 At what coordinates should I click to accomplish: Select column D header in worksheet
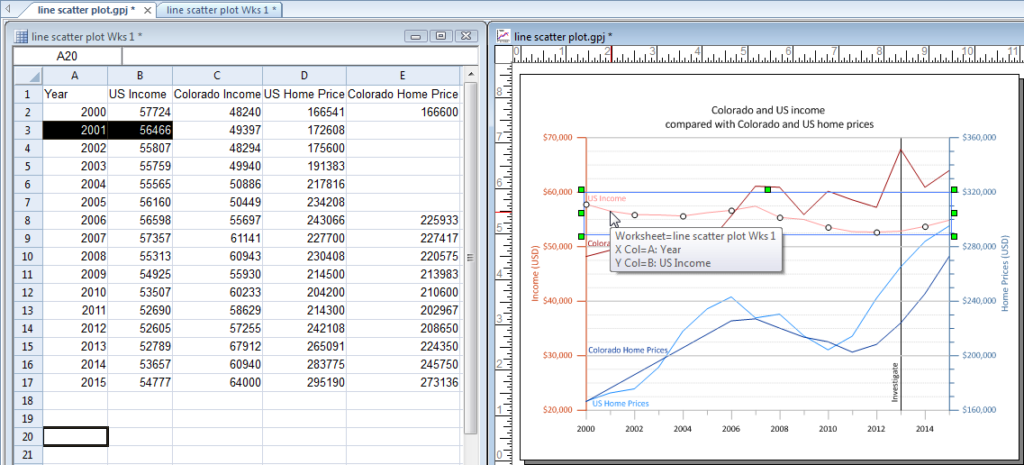point(303,75)
